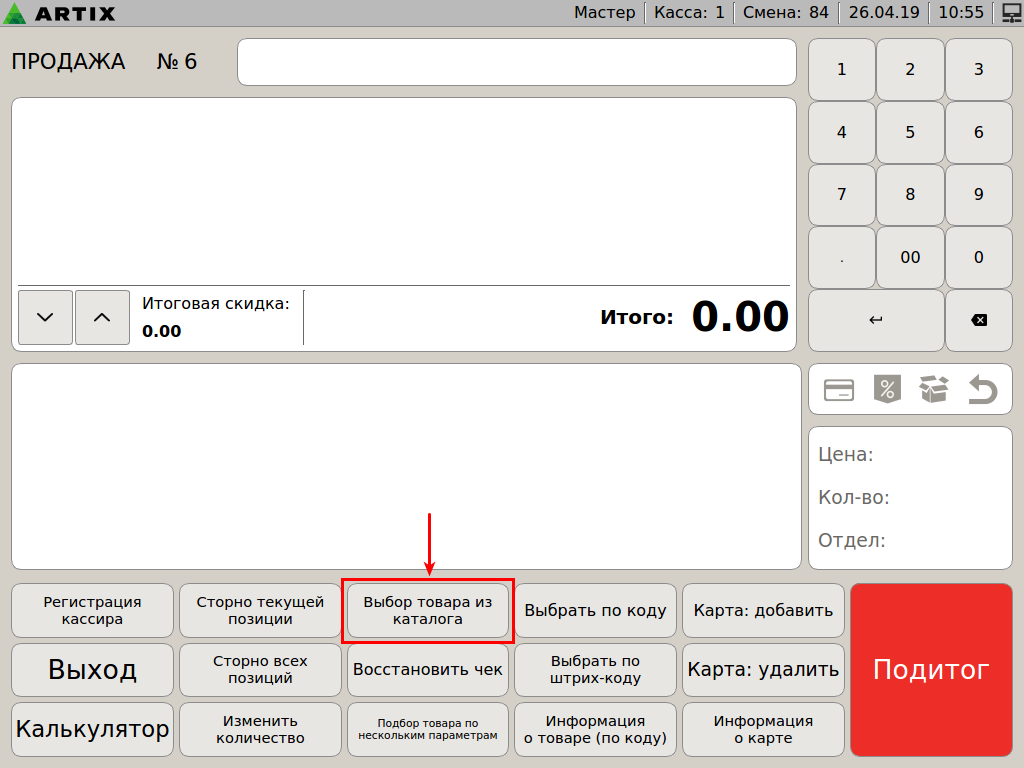Click the payment card icon
The width and height of the screenshot is (1024, 768).
tap(838, 390)
